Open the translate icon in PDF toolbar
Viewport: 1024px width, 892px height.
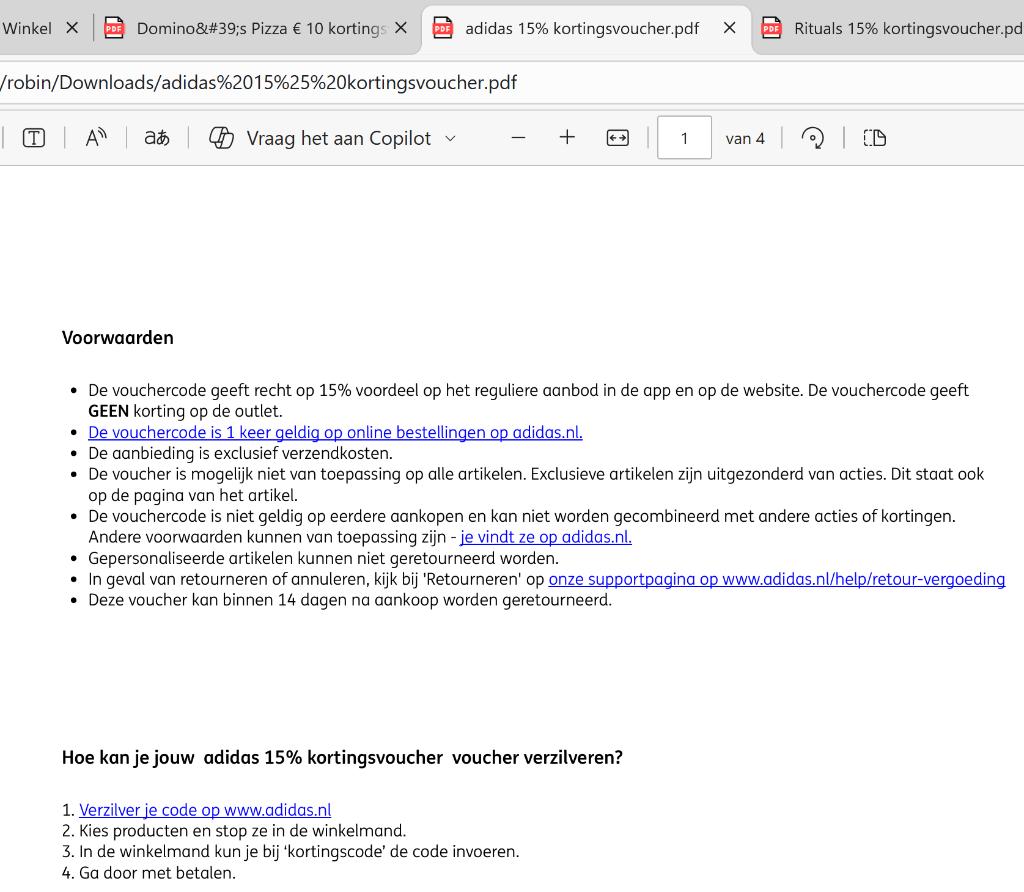(157, 138)
